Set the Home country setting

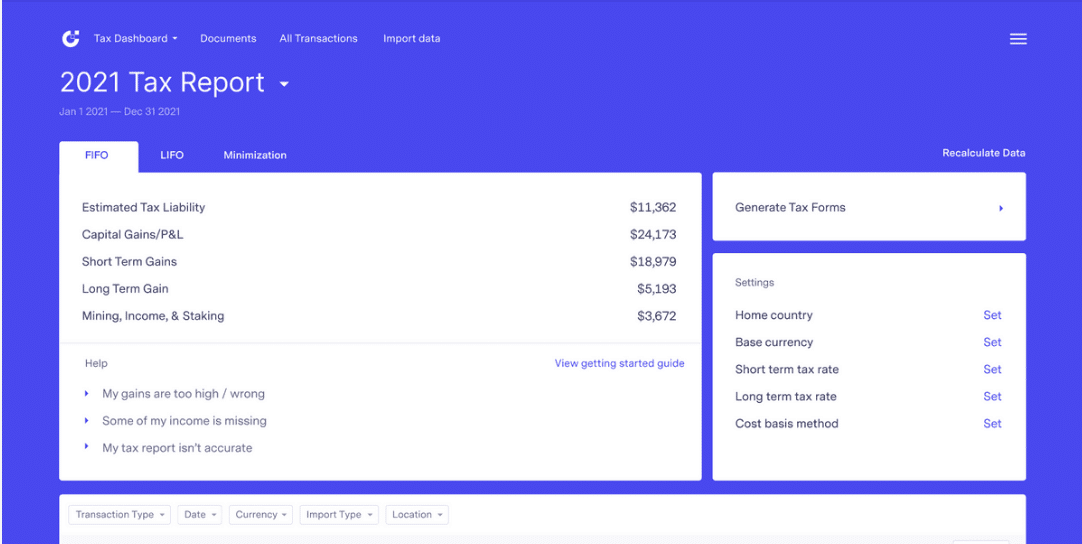click(x=991, y=315)
